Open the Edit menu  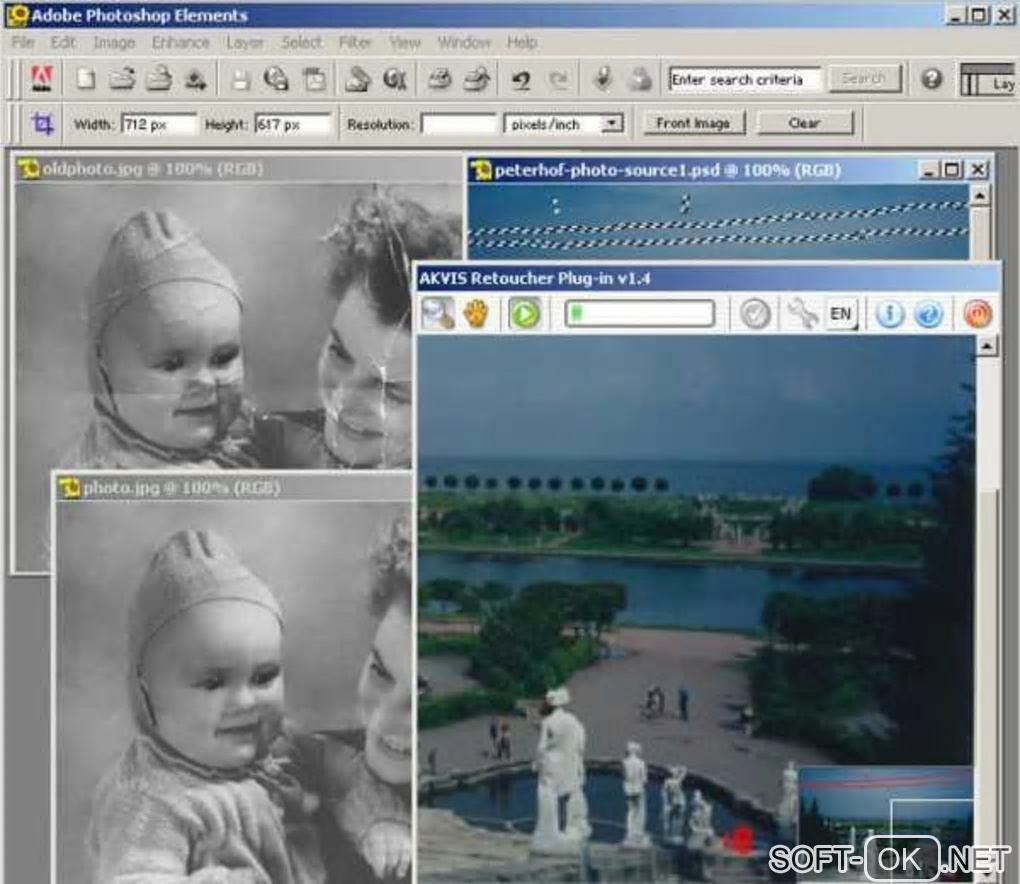(x=63, y=43)
